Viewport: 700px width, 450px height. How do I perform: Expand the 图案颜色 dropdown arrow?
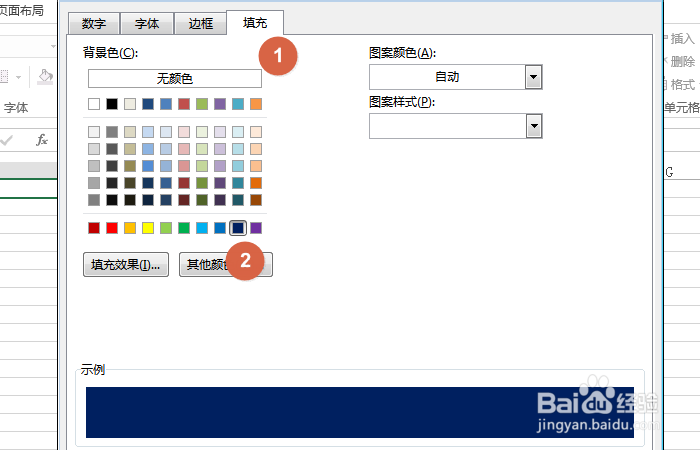coord(533,77)
